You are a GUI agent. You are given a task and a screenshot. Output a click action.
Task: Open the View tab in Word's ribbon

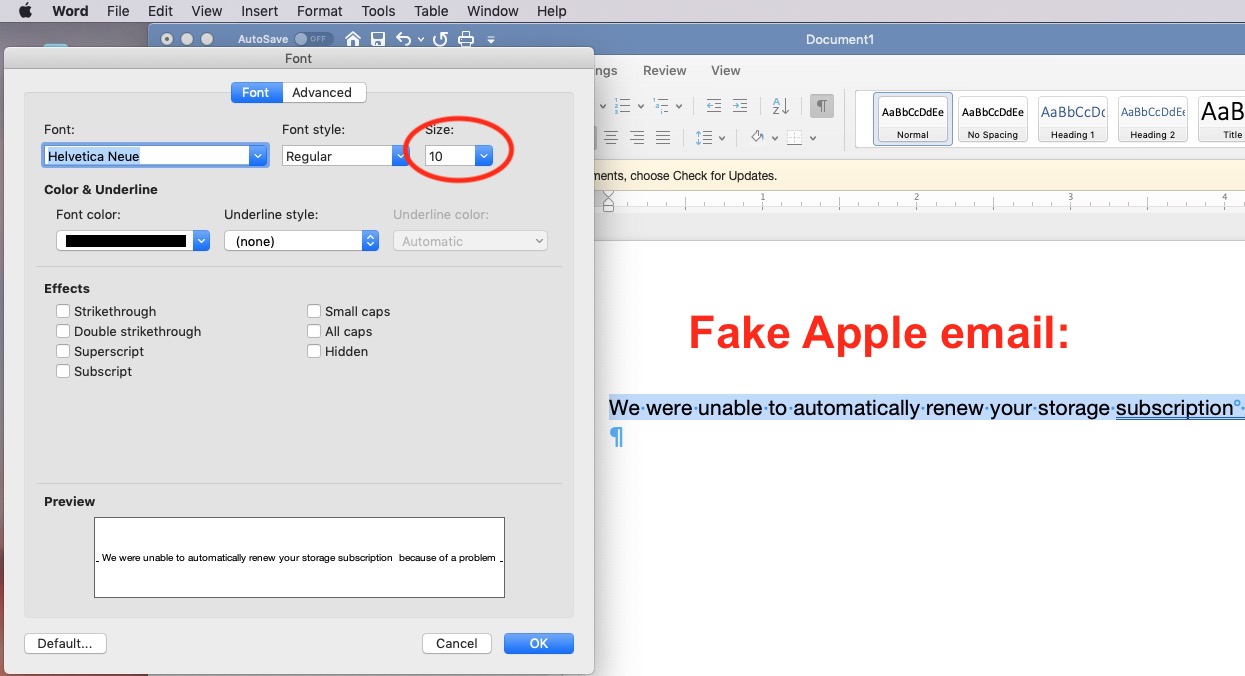click(x=726, y=70)
